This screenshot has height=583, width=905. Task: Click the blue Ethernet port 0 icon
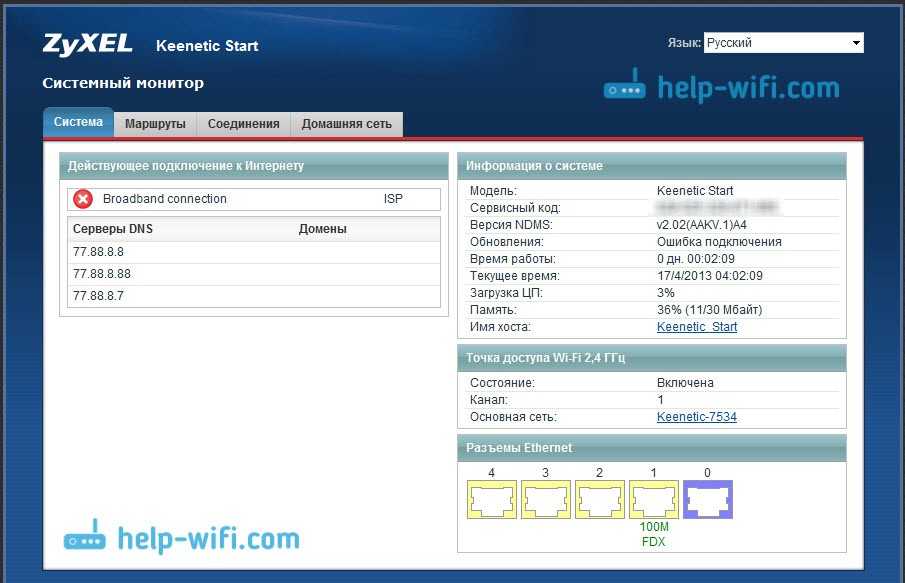707,499
